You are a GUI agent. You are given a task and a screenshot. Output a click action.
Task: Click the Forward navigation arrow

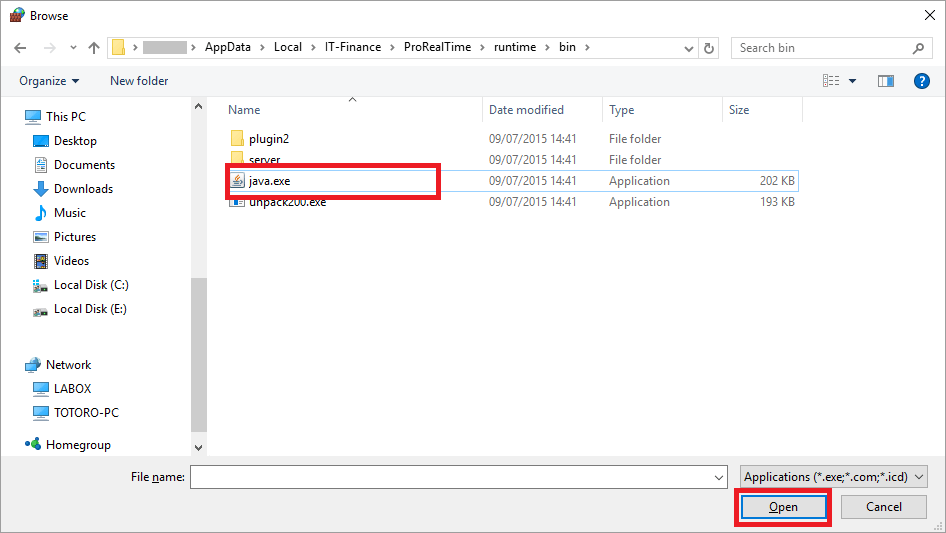click(x=49, y=48)
